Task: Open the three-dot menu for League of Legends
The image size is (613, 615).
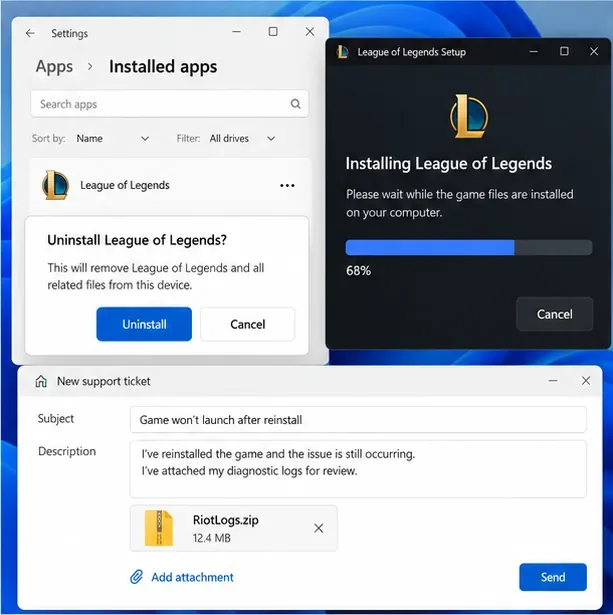Action: pyautogui.click(x=287, y=186)
